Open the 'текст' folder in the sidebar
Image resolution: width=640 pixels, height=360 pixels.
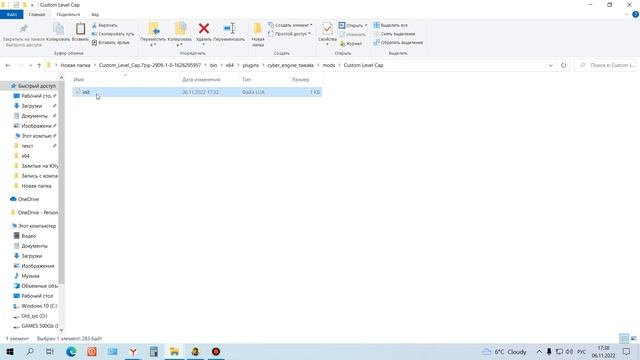click(27, 146)
